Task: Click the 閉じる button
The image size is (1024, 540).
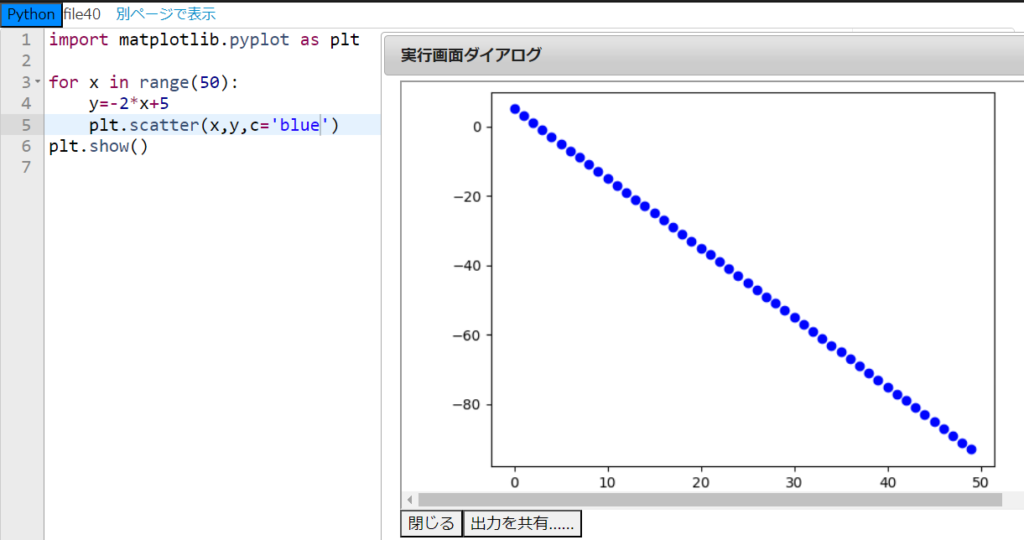Action: [431, 524]
